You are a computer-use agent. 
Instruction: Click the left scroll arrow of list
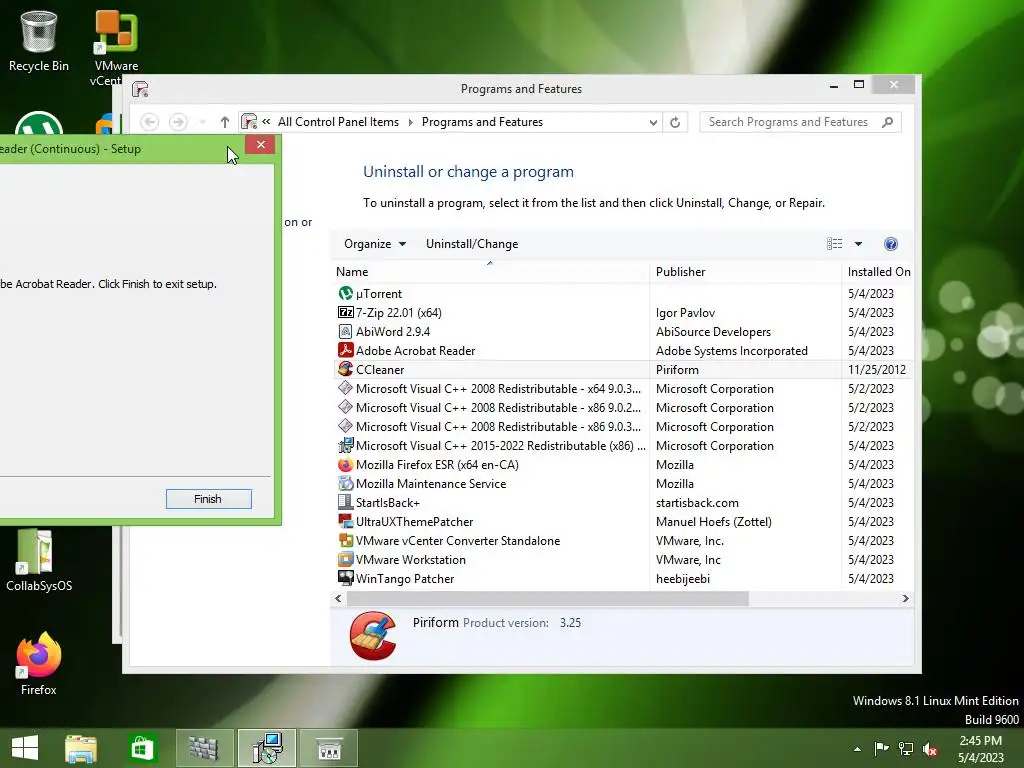click(338, 599)
